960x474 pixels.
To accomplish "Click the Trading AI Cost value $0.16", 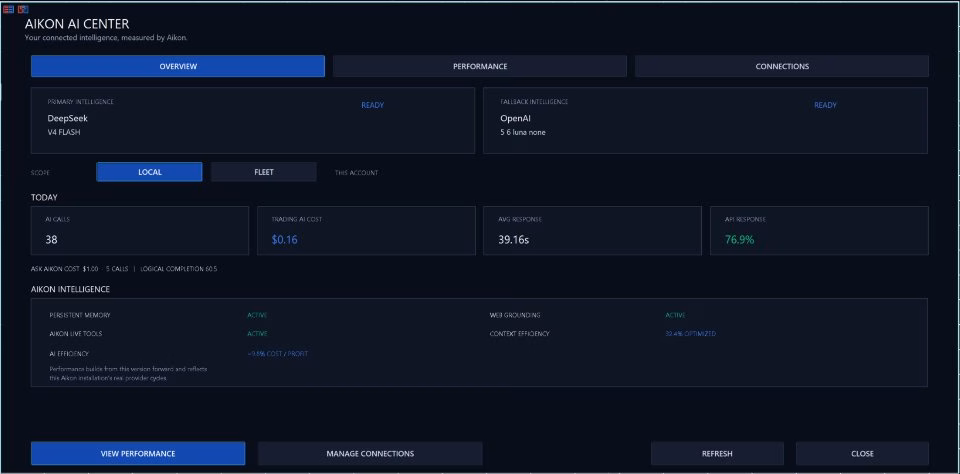I will pos(285,239).
